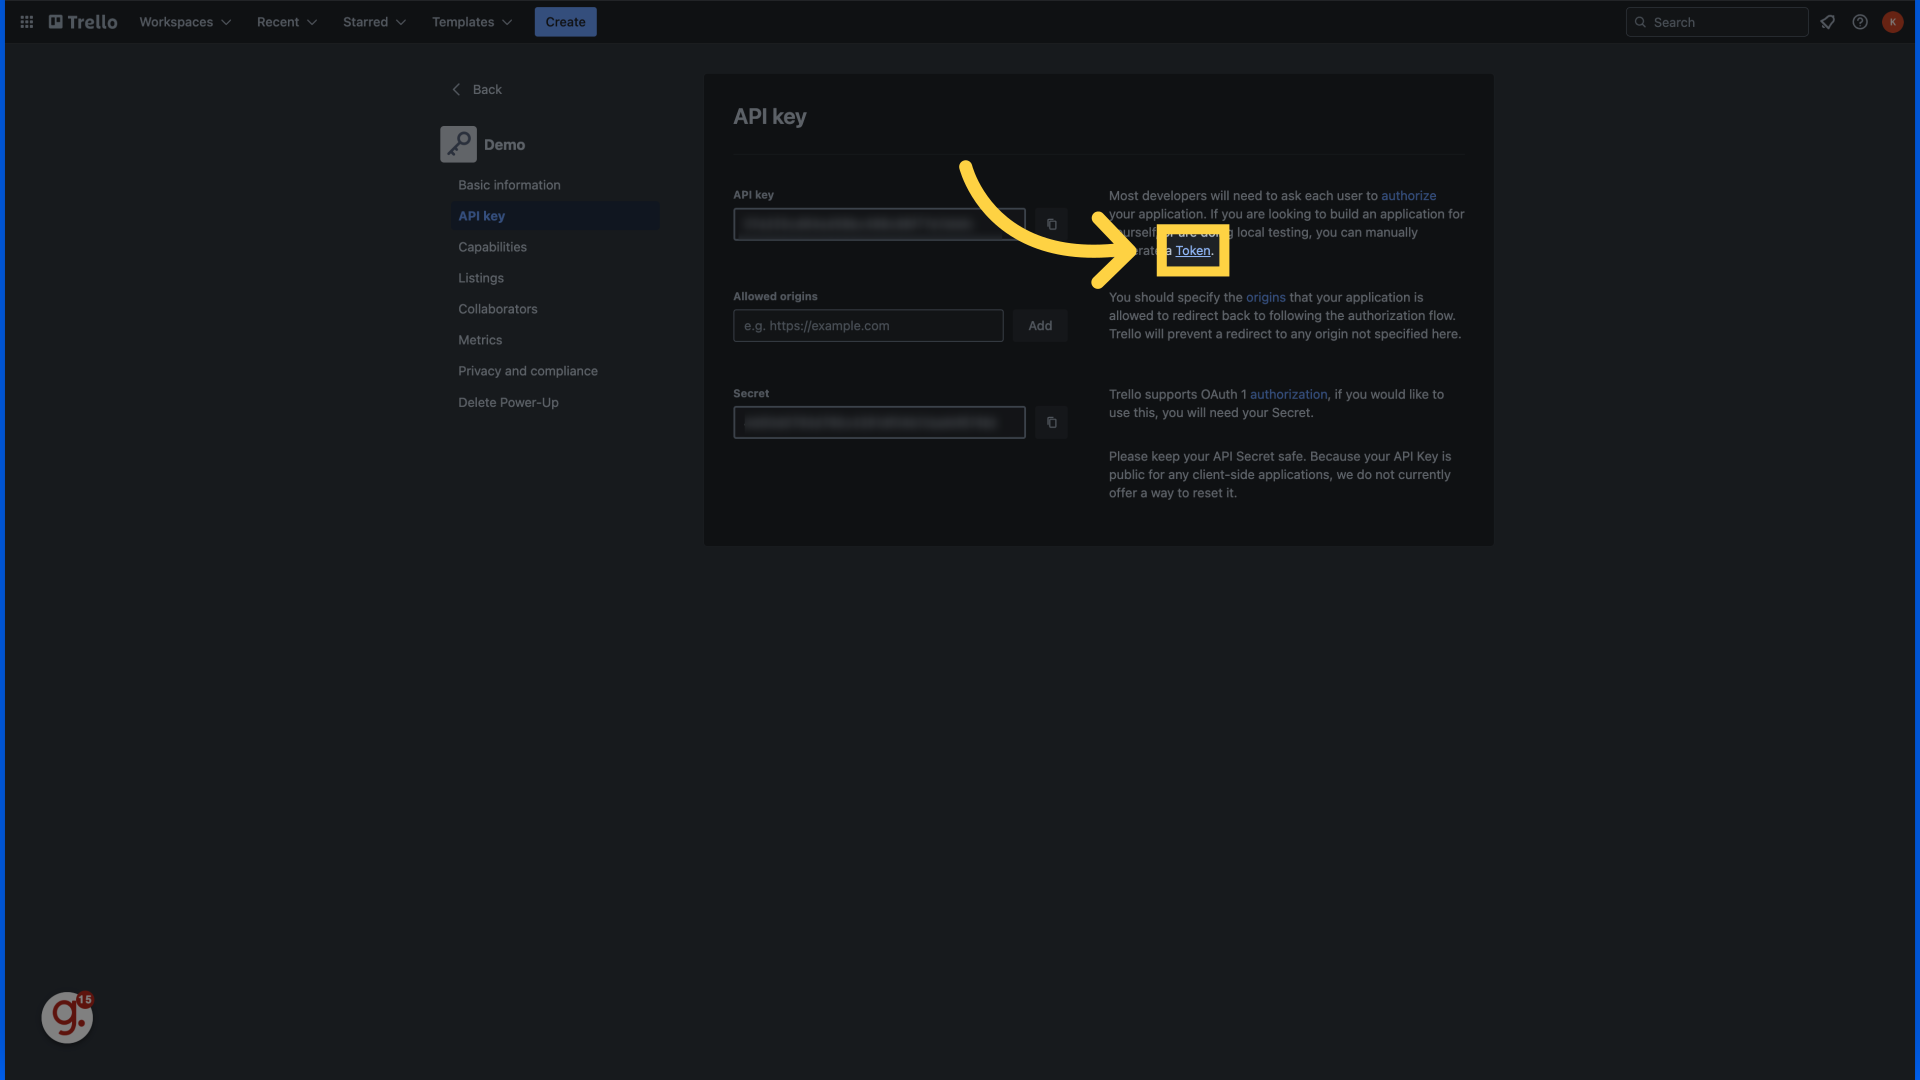Screen dimensions: 1920x1080
Task: Click the Secret value field
Action: coord(879,422)
